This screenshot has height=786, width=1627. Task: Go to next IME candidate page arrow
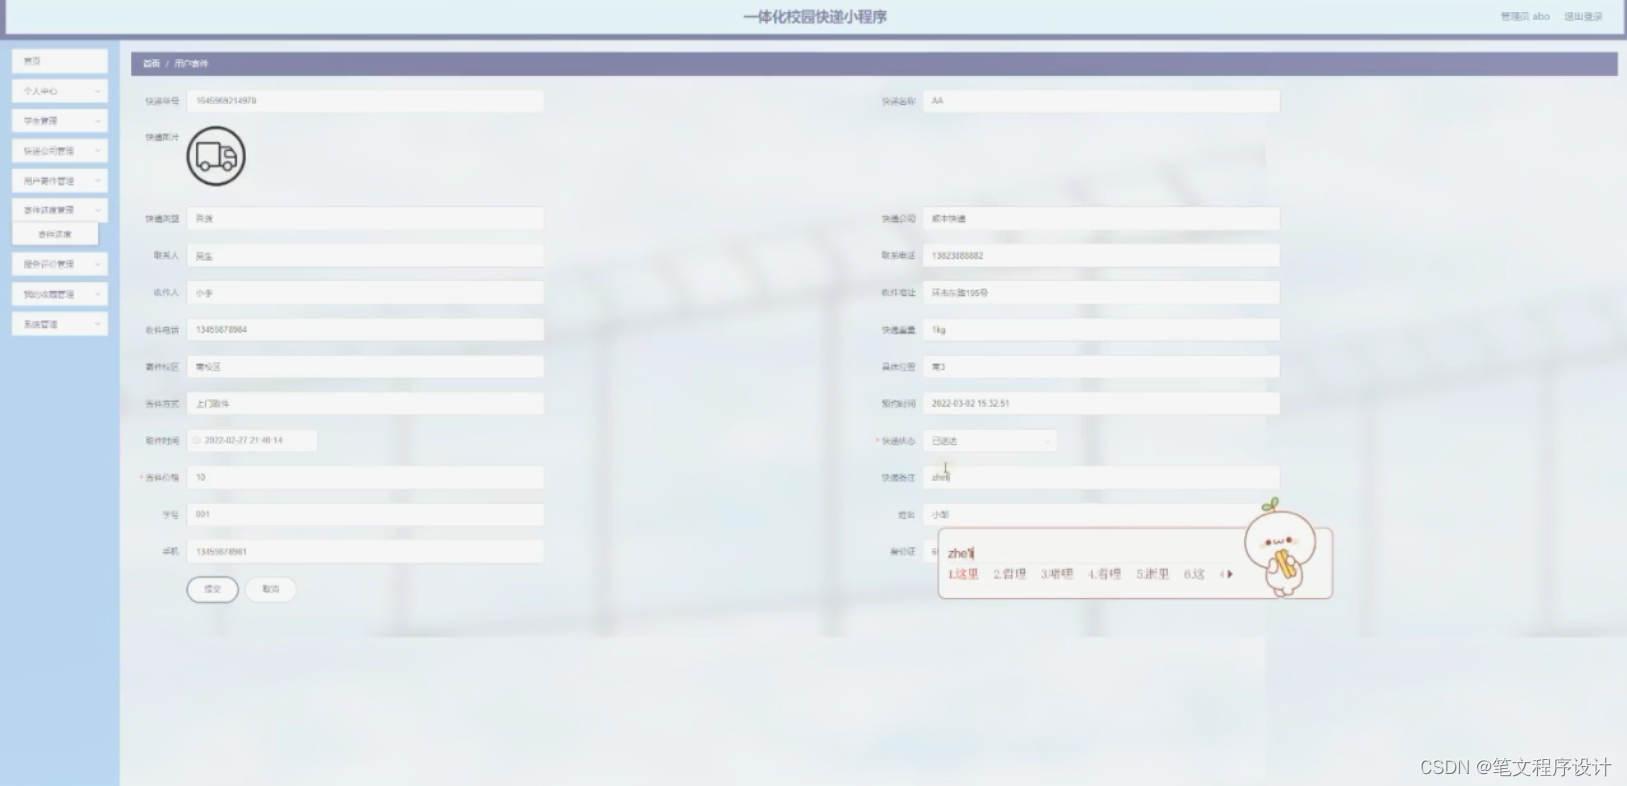point(1230,574)
